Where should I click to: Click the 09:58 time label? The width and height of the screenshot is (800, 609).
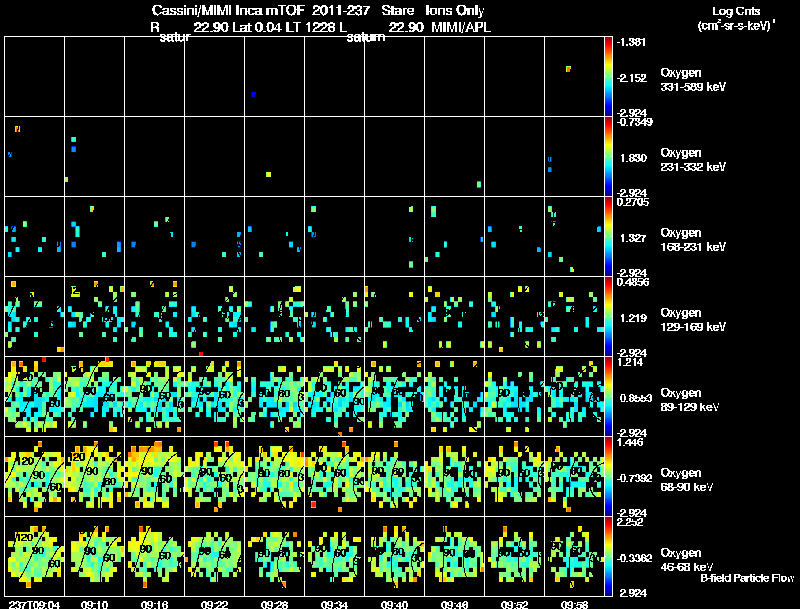[574, 605]
